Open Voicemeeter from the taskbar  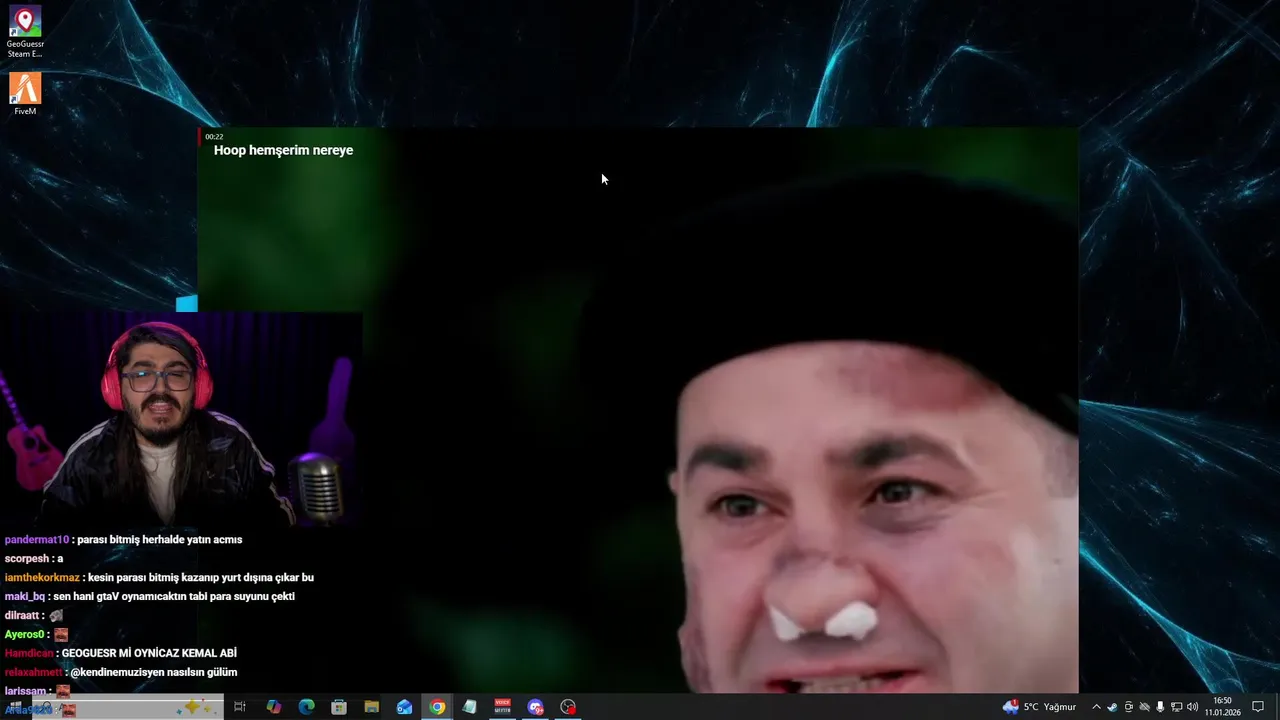coord(502,707)
